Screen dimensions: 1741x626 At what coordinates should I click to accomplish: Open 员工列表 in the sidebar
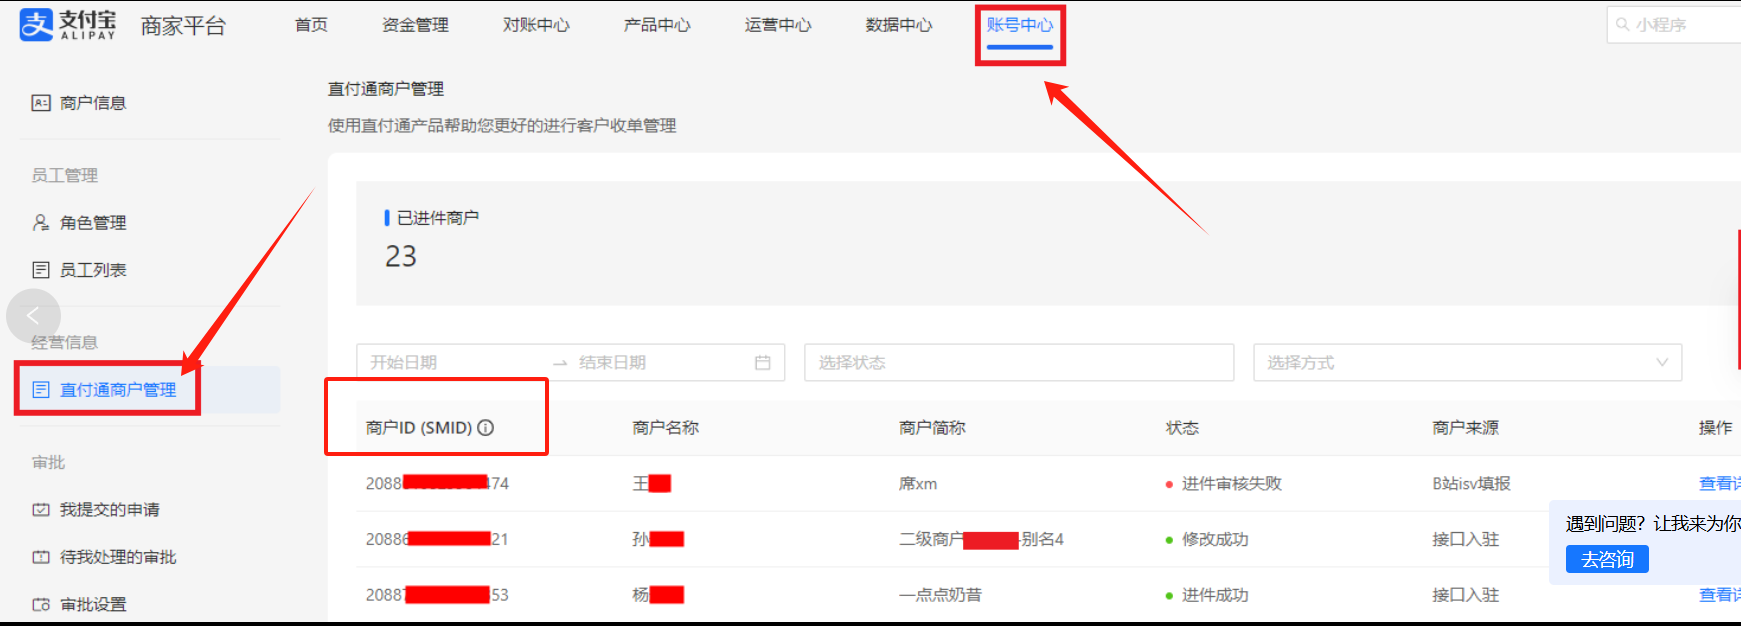(x=92, y=270)
